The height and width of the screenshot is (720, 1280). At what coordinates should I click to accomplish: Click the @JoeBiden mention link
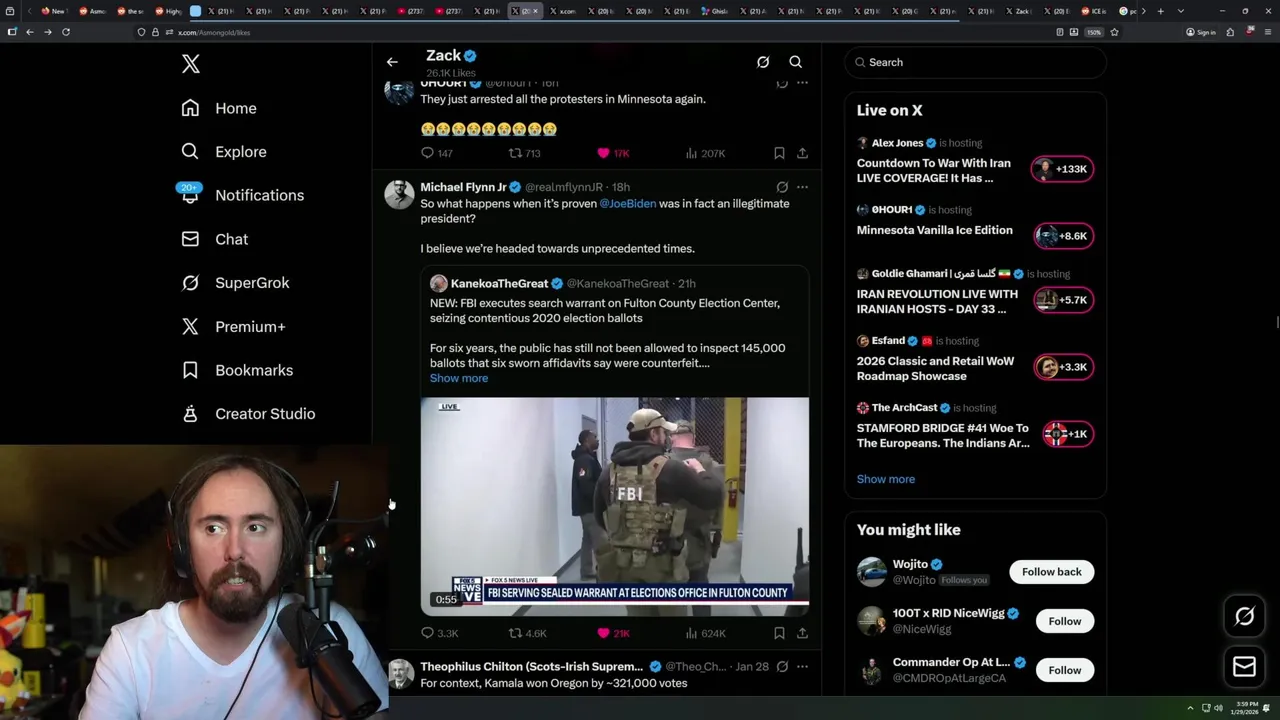628,203
